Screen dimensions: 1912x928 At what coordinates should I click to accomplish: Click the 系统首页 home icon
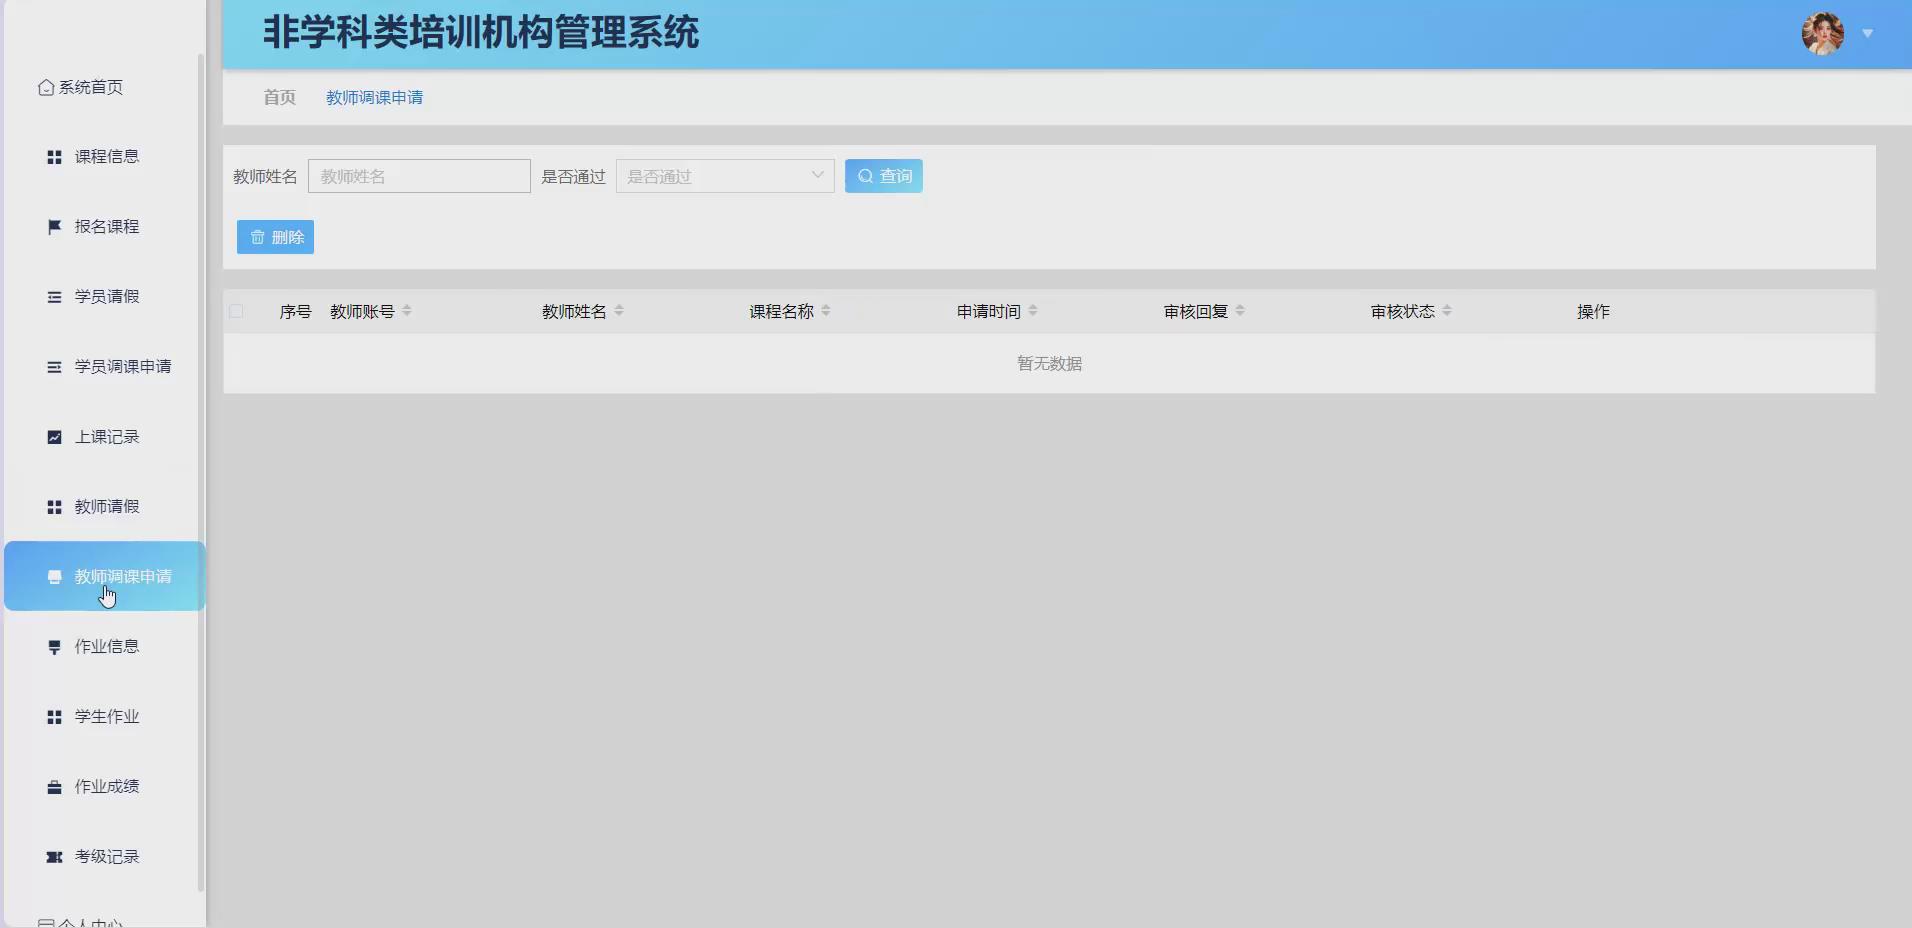46,87
